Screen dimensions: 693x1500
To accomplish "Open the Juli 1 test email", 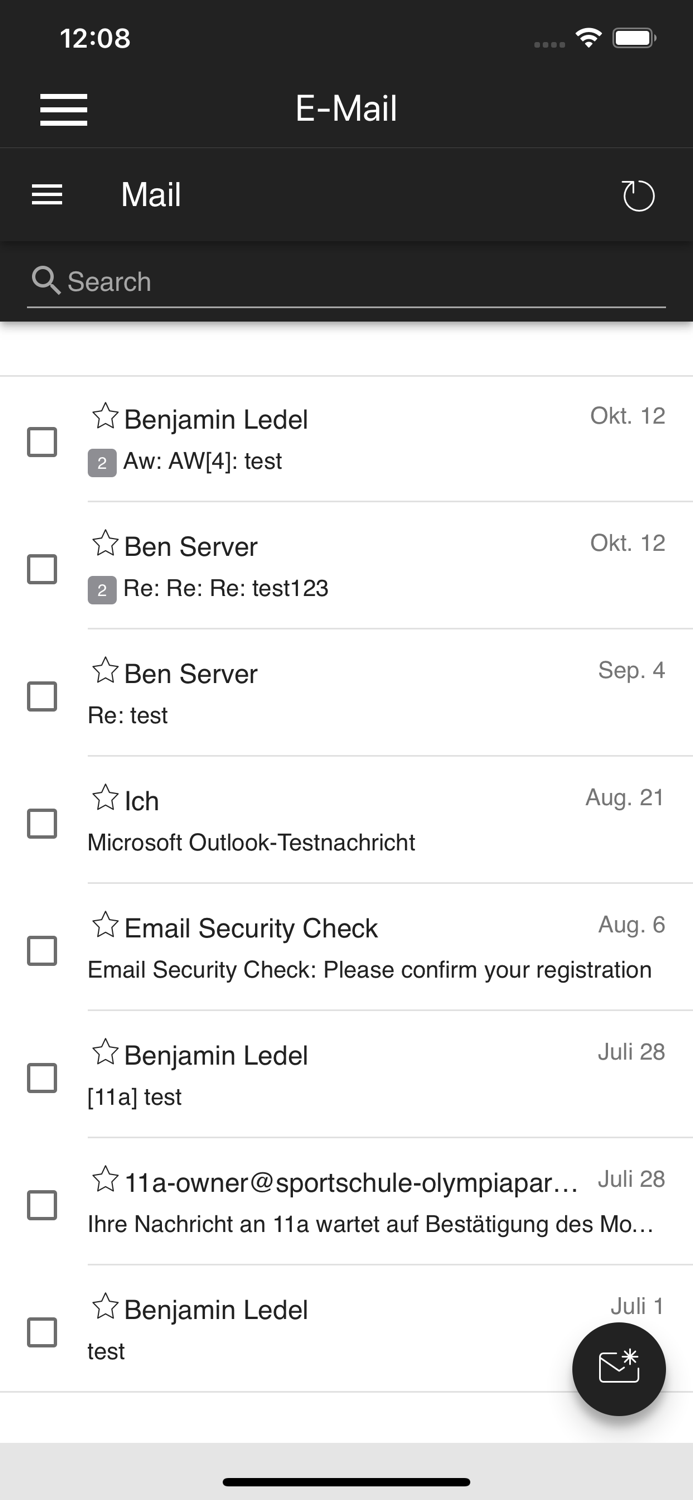I will coord(300,1350).
